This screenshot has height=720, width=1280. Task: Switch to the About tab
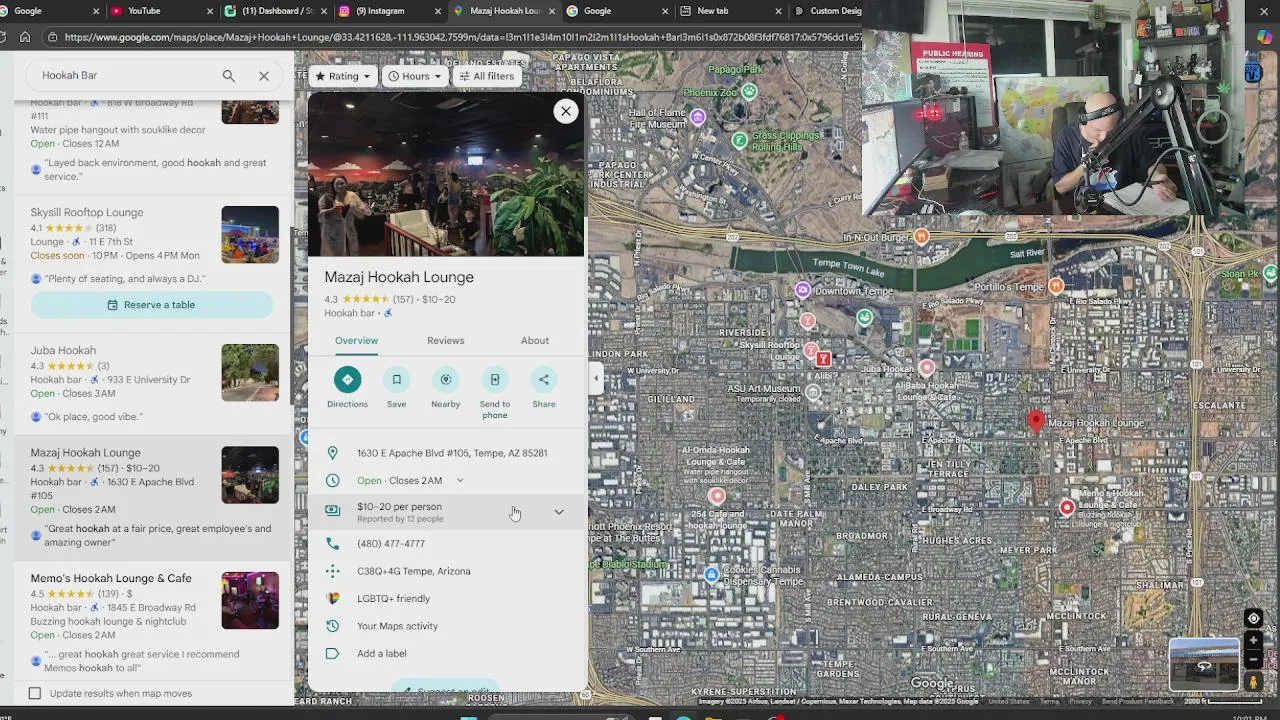pyautogui.click(x=535, y=341)
